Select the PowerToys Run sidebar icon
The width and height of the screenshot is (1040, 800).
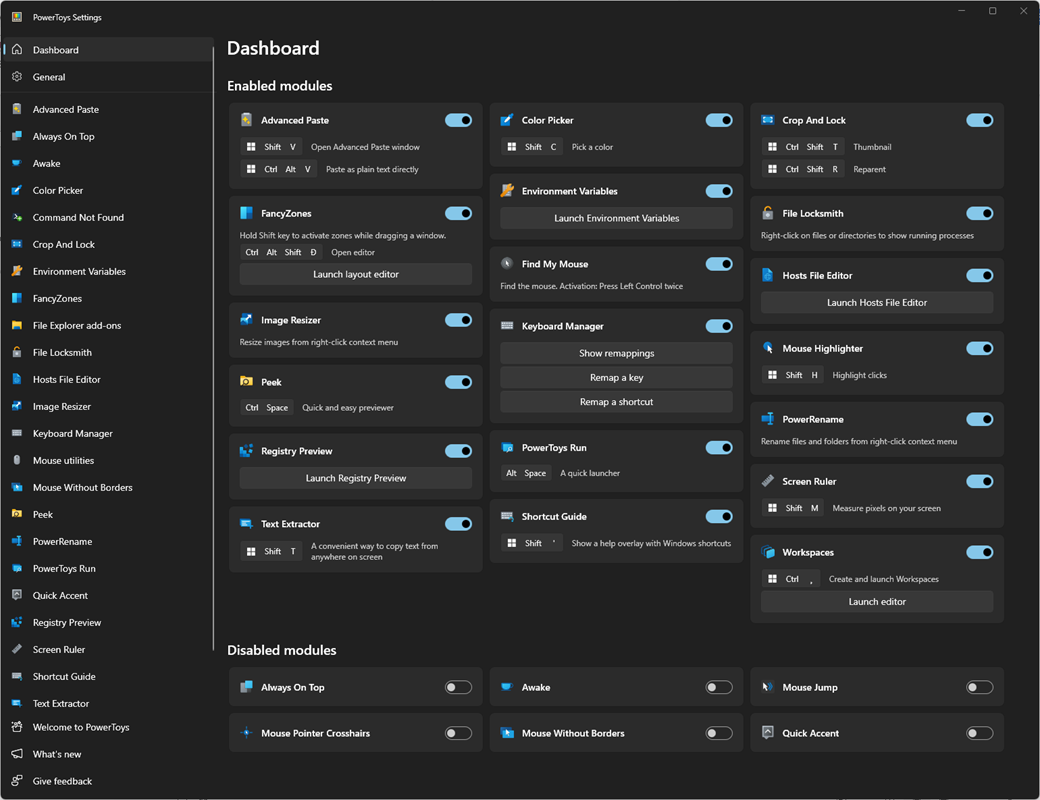(17, 568)
